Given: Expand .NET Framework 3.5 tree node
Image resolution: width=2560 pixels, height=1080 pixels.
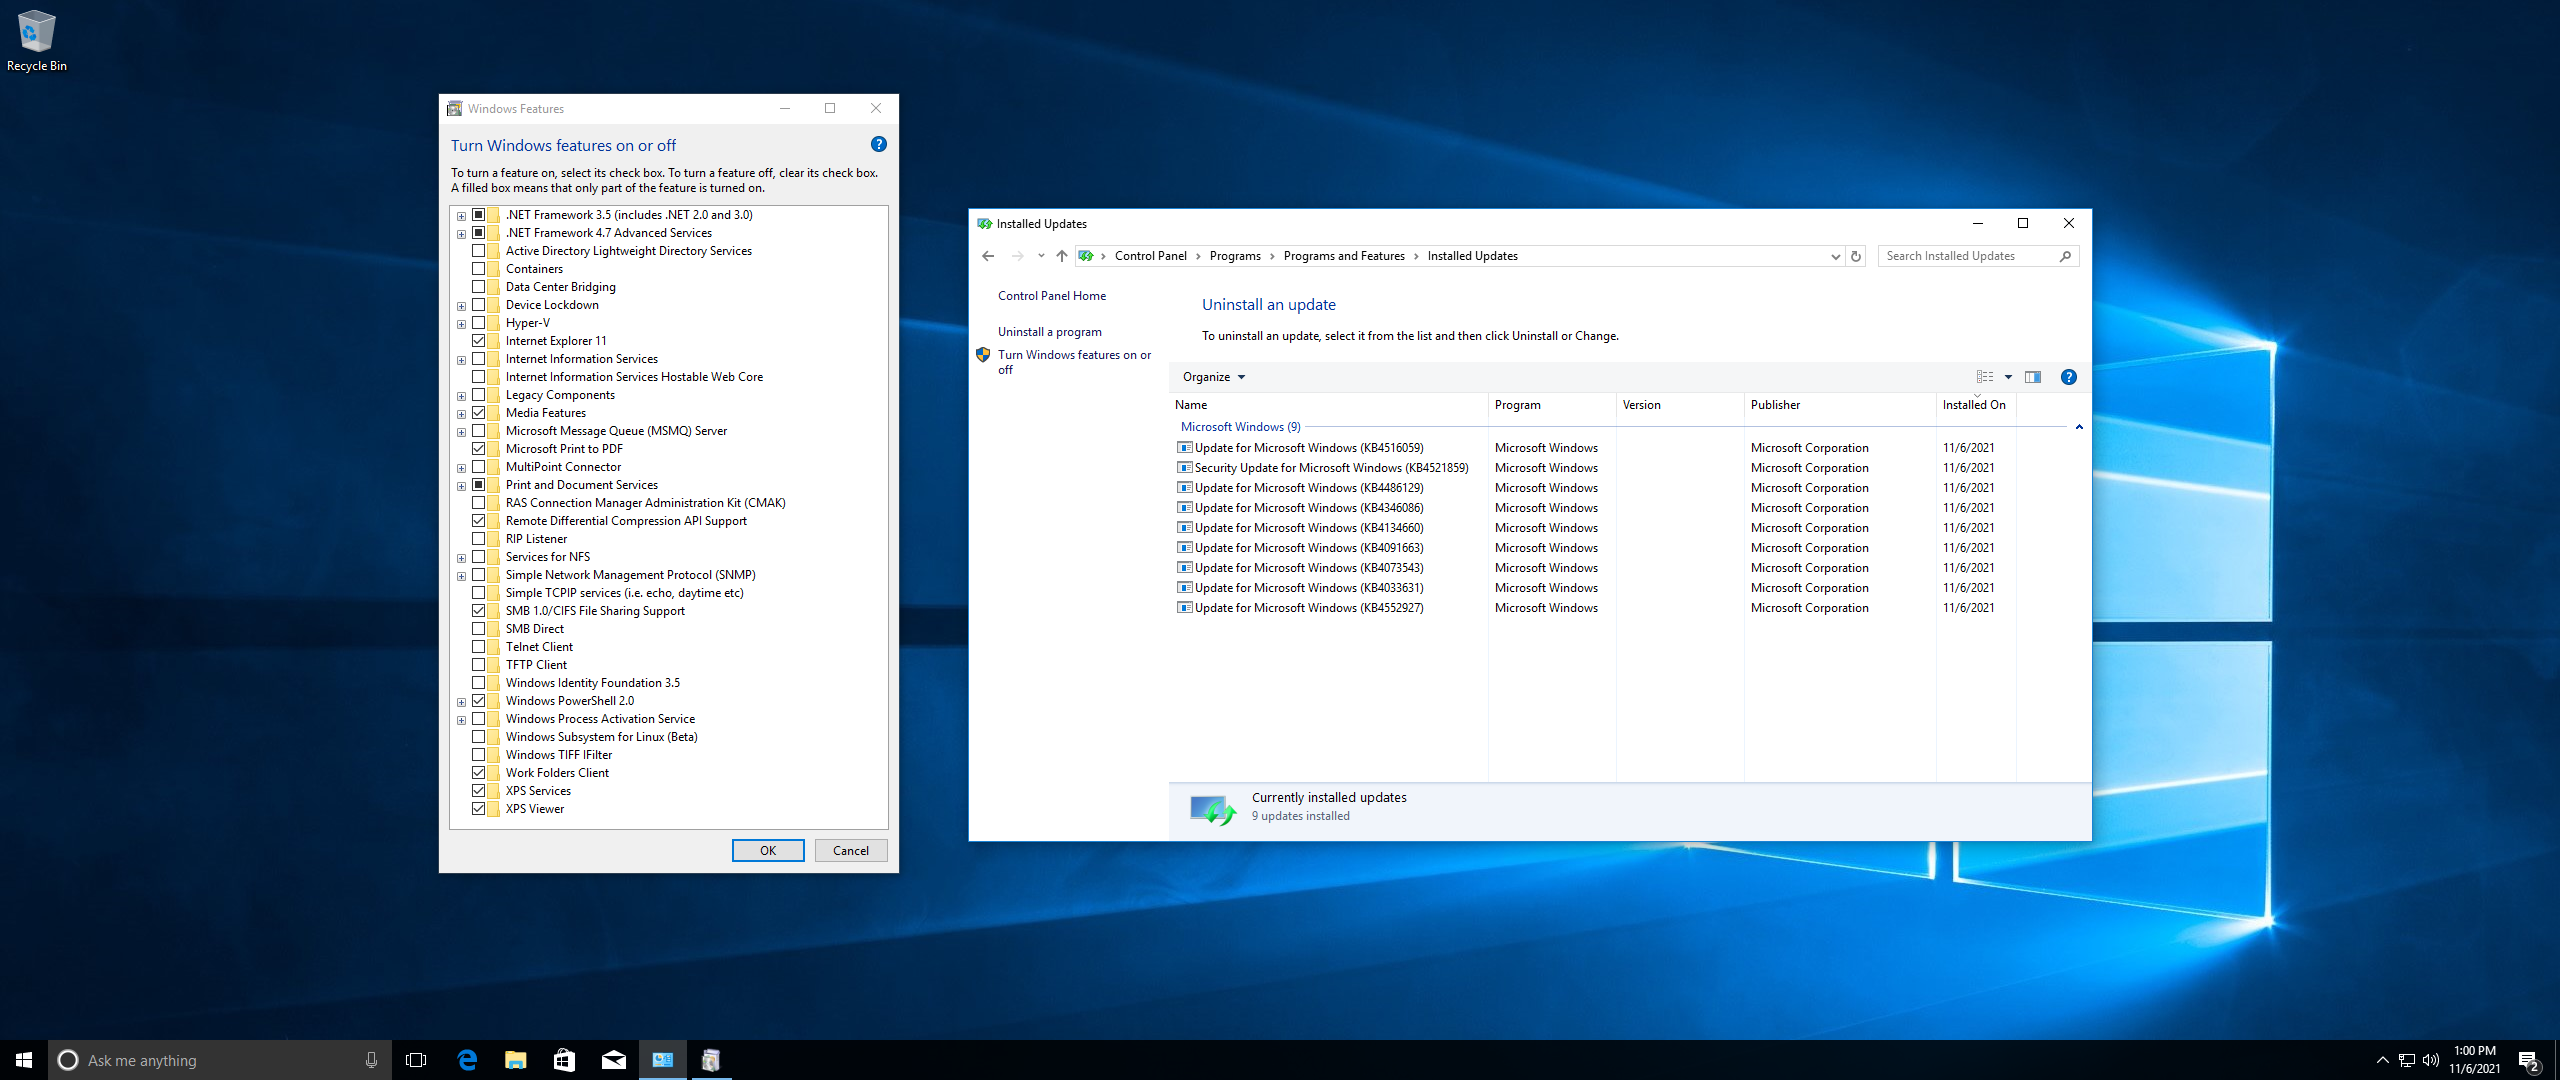Looking at the screenshot, I should (461, 216).
